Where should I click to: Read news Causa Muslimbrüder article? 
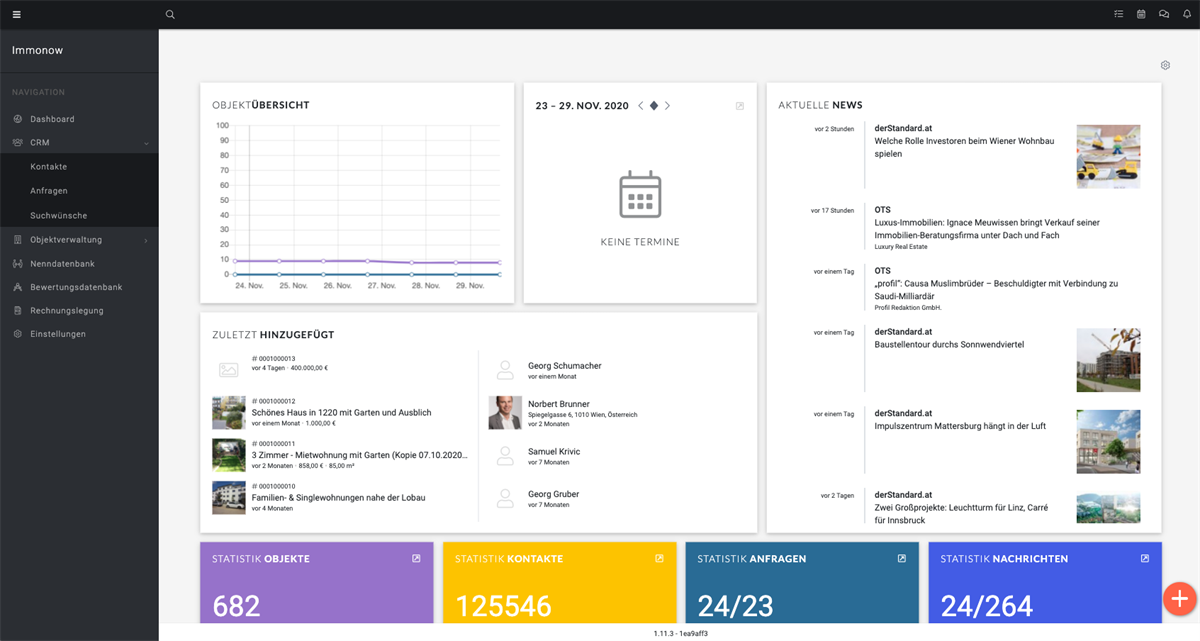[x=996, y=289]
